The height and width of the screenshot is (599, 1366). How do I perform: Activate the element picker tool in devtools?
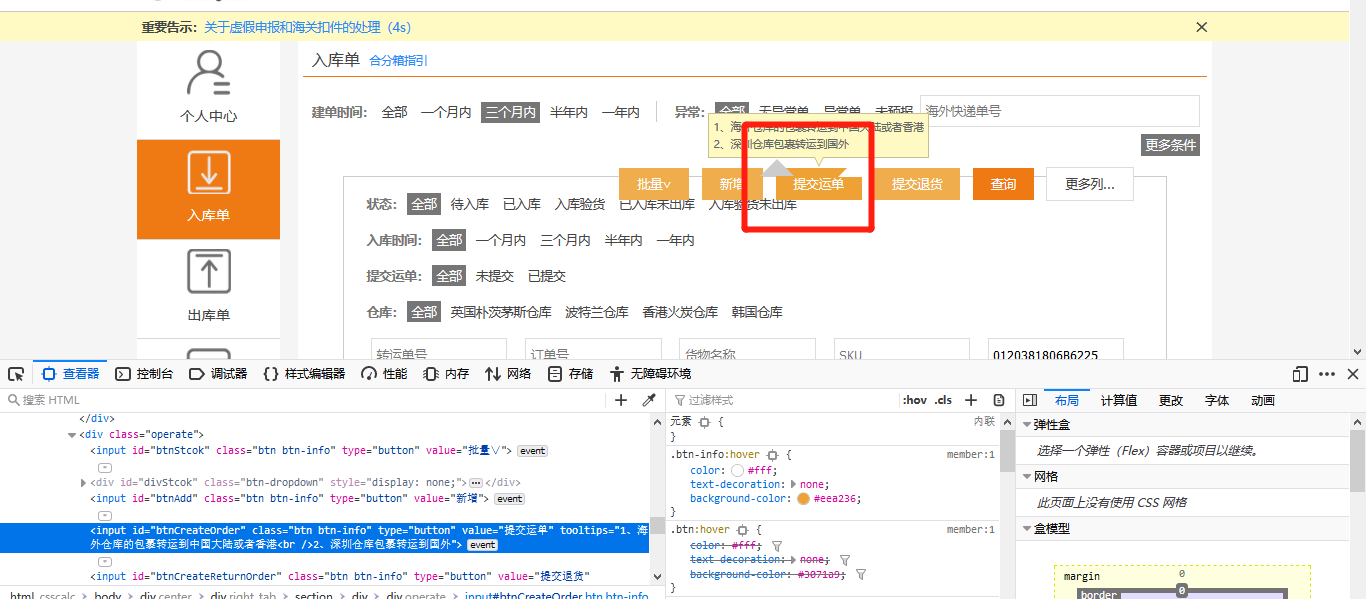pyautogui.click(x=16, y=374)
